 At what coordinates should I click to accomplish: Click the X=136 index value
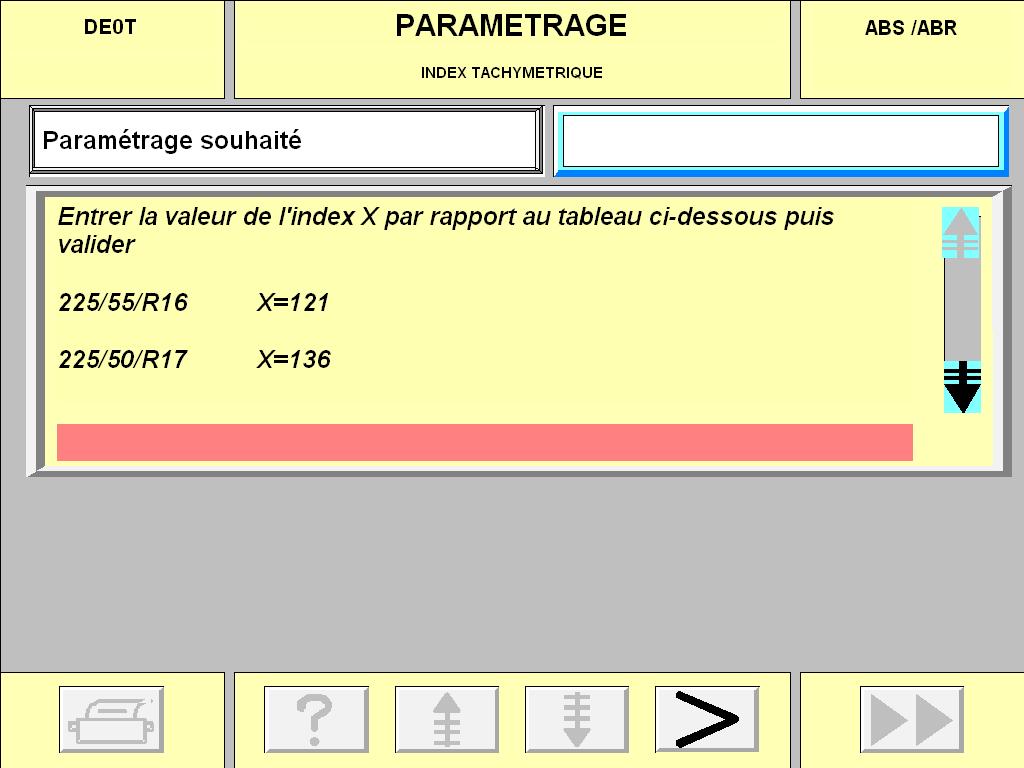293,360
